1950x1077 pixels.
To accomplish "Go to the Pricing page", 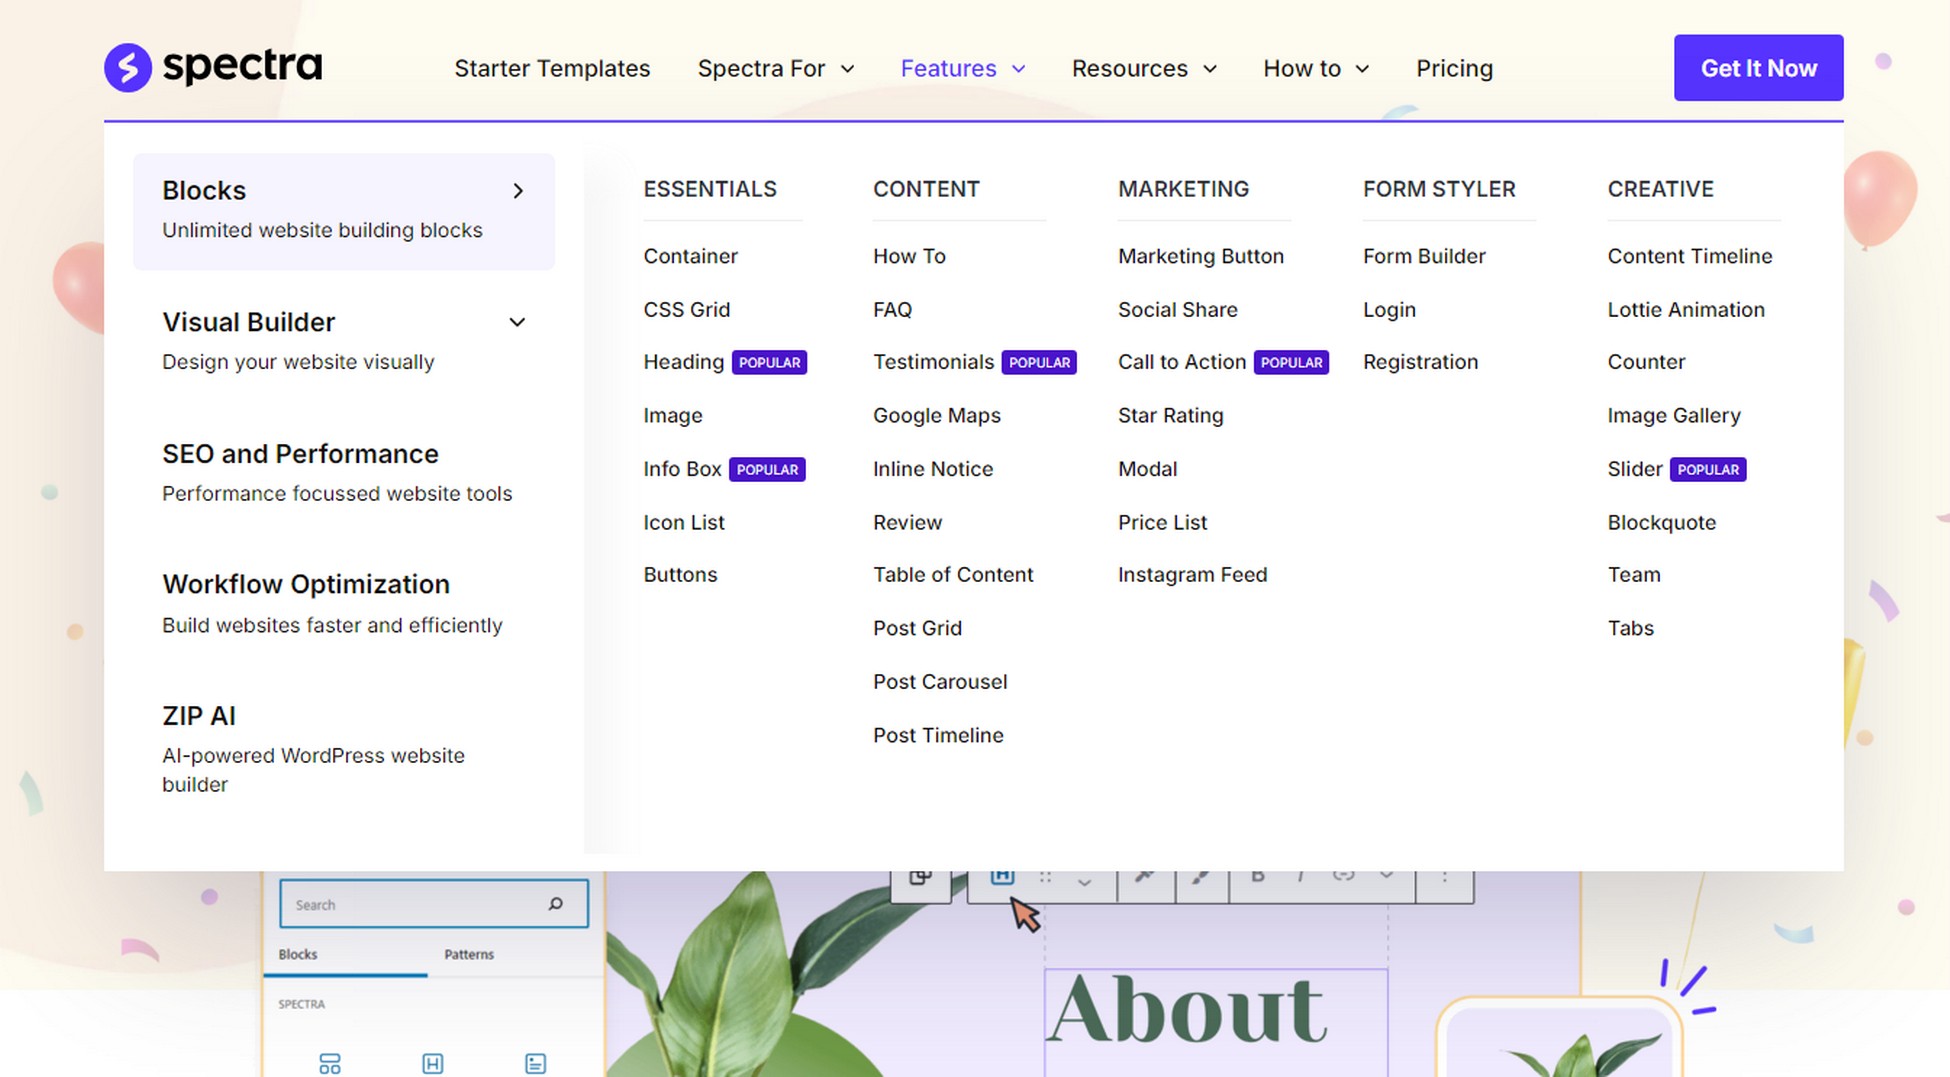I will coord(1454,68).
